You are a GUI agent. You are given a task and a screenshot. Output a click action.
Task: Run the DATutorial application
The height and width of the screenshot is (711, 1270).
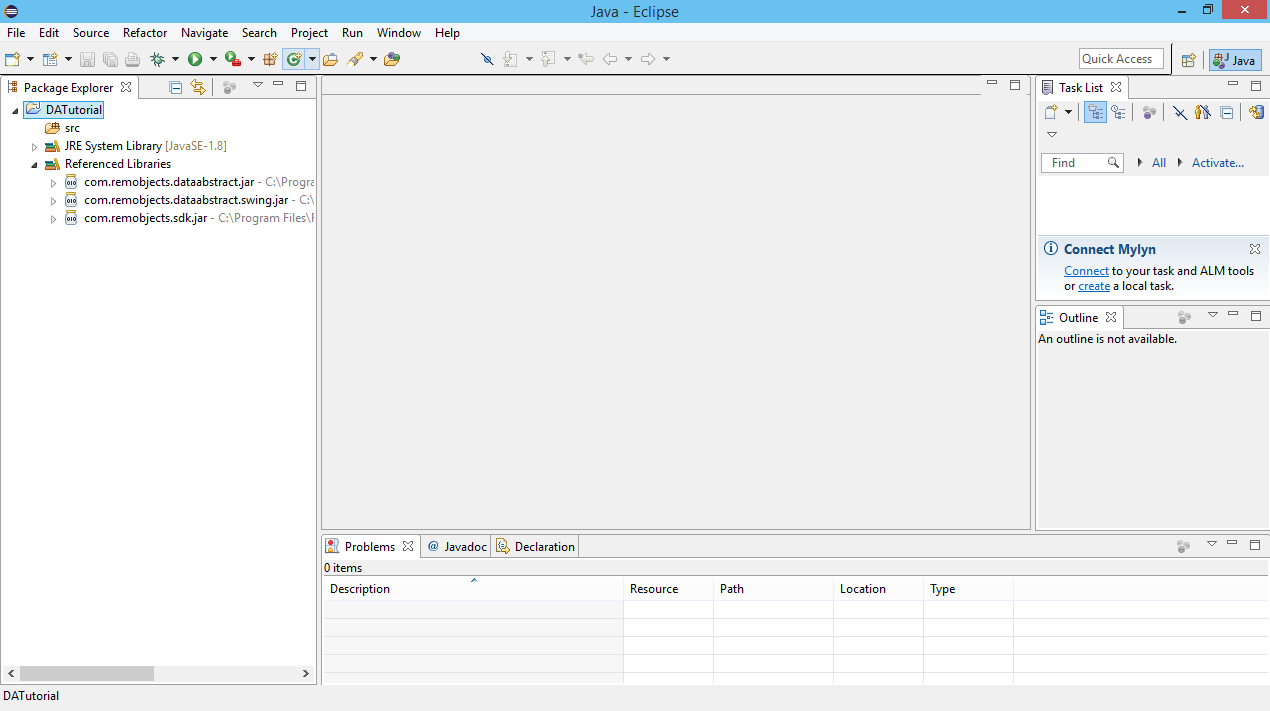195,59
